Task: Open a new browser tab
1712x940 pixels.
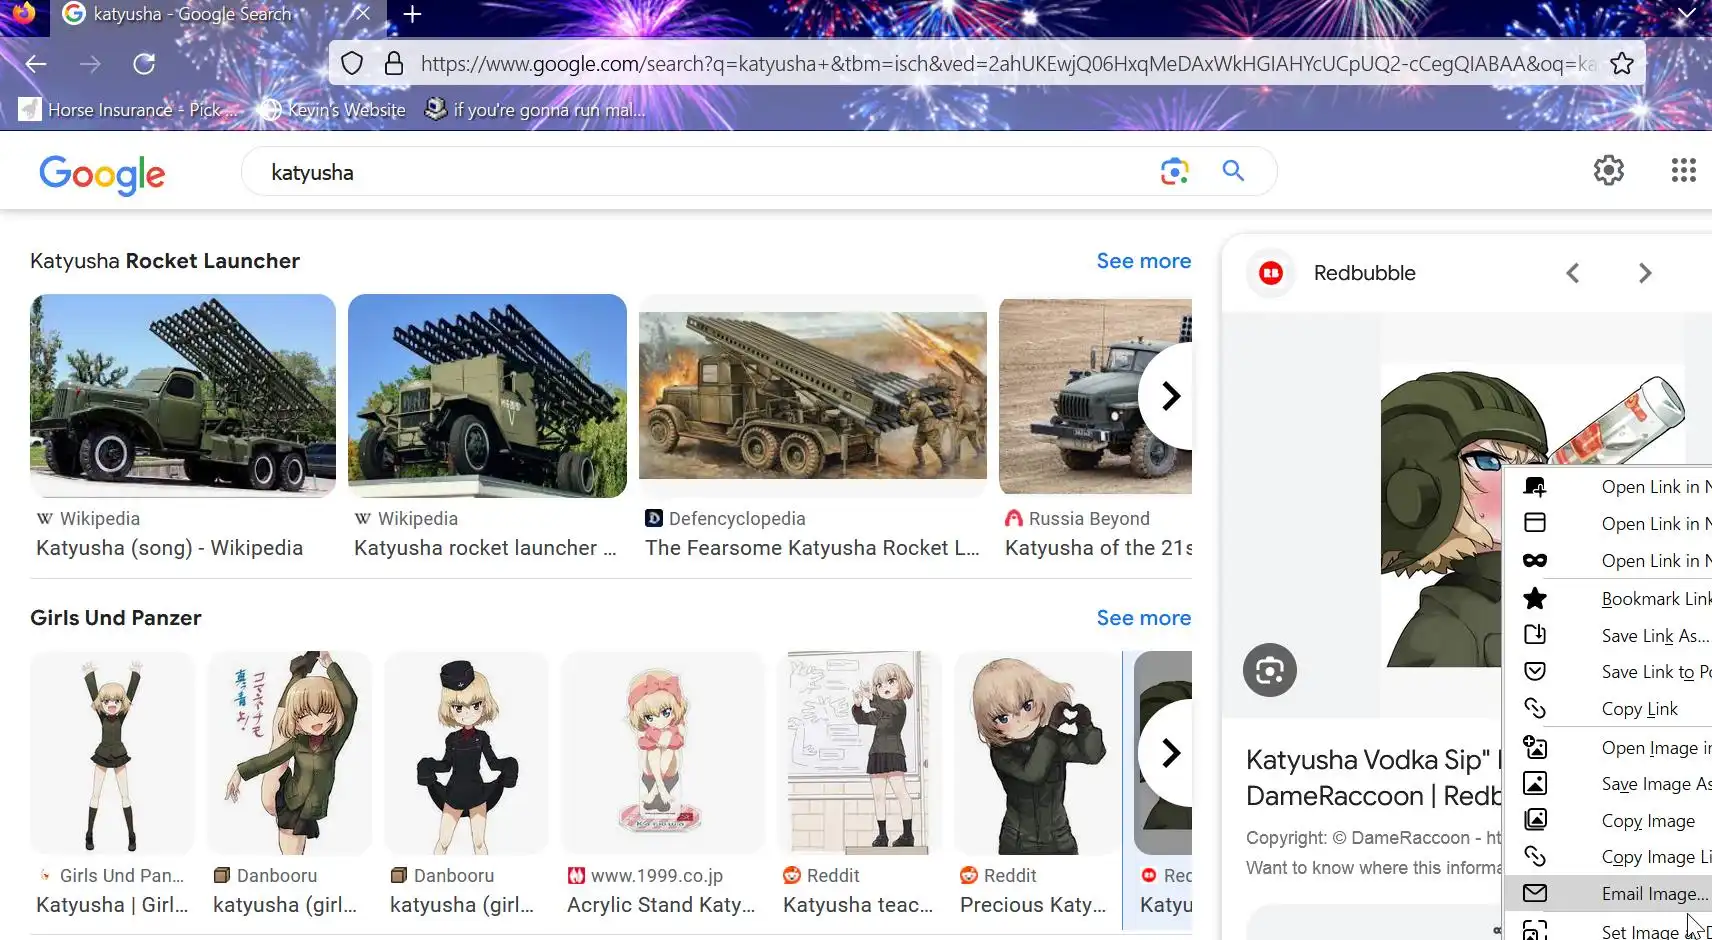Action: pyautogui.click(x=412, y=14)
